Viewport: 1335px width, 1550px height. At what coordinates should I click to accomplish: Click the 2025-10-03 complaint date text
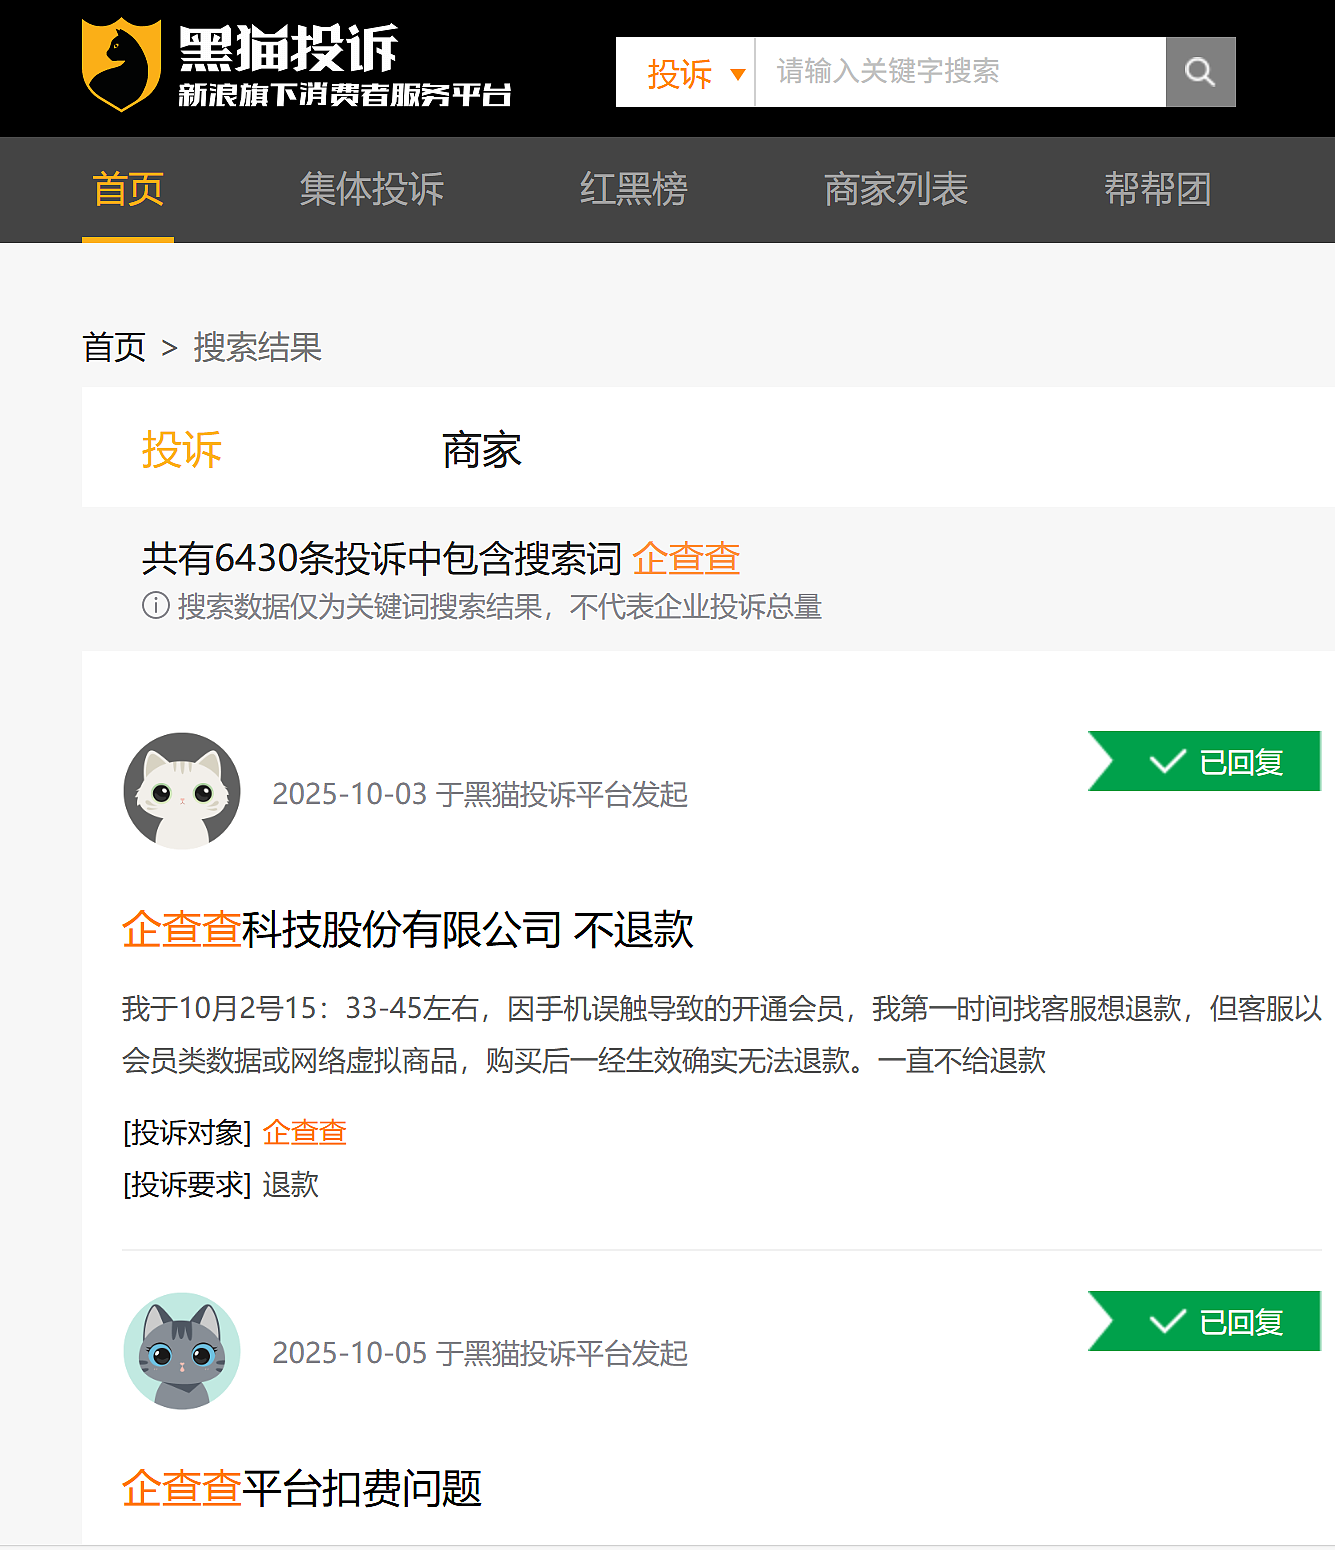tap(480, 794)
